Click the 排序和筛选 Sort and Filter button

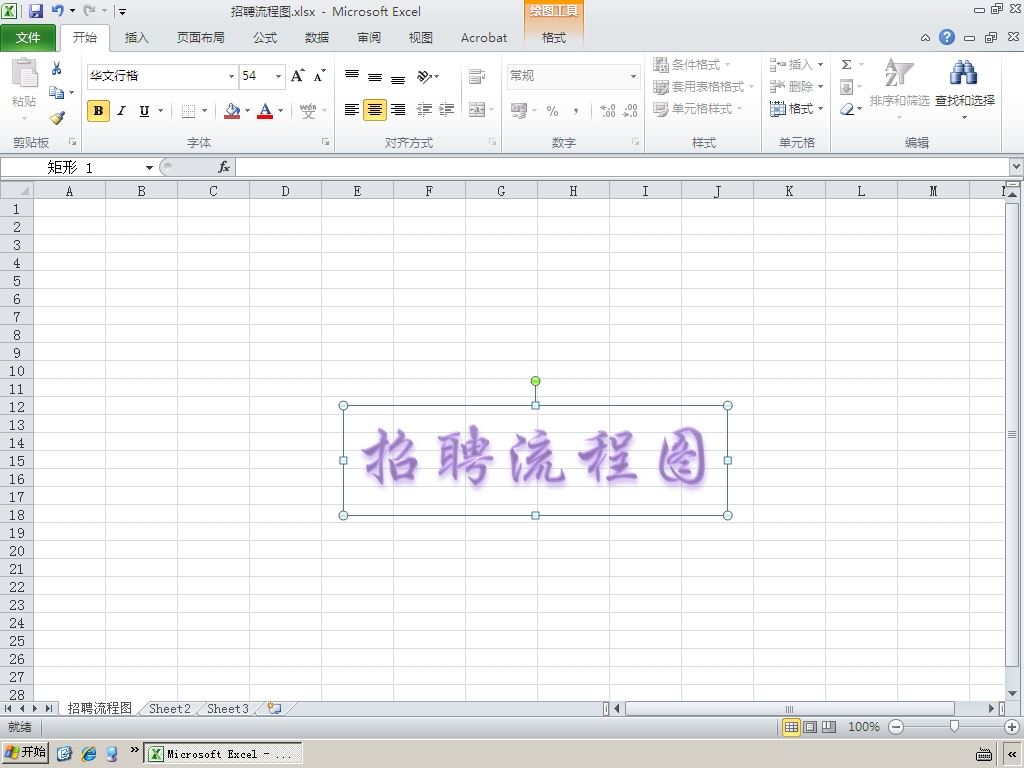pyautogui.click(x=899, y=89)
